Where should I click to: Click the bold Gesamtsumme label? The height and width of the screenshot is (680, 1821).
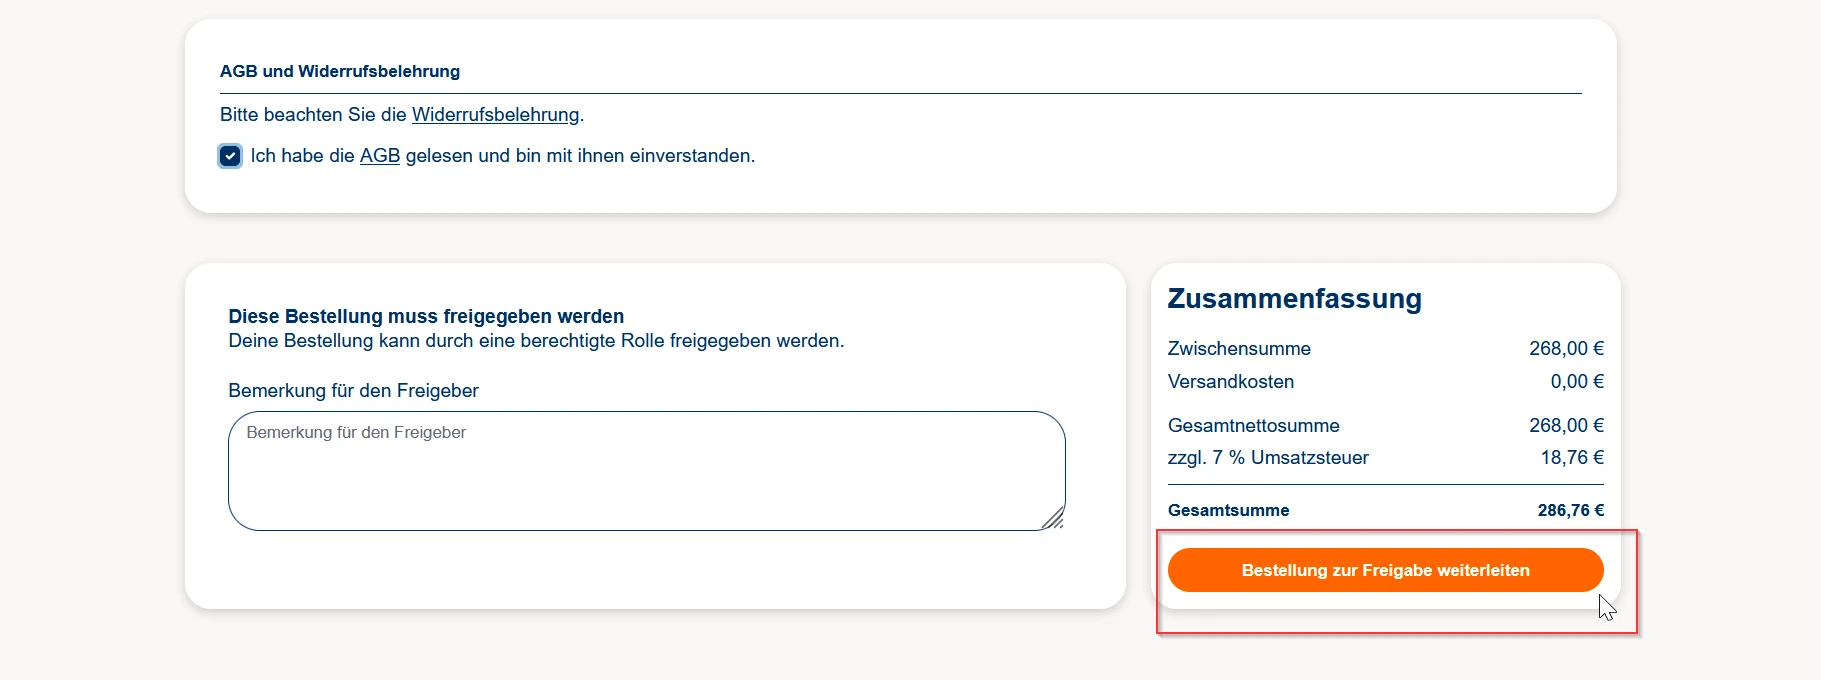pos(1228,511)
